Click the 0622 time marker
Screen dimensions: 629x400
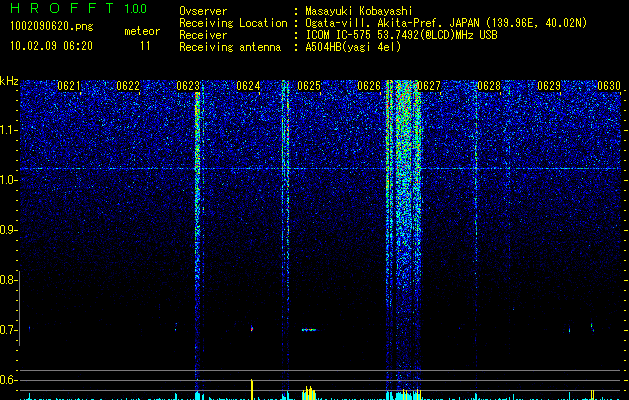click(128, 86)
